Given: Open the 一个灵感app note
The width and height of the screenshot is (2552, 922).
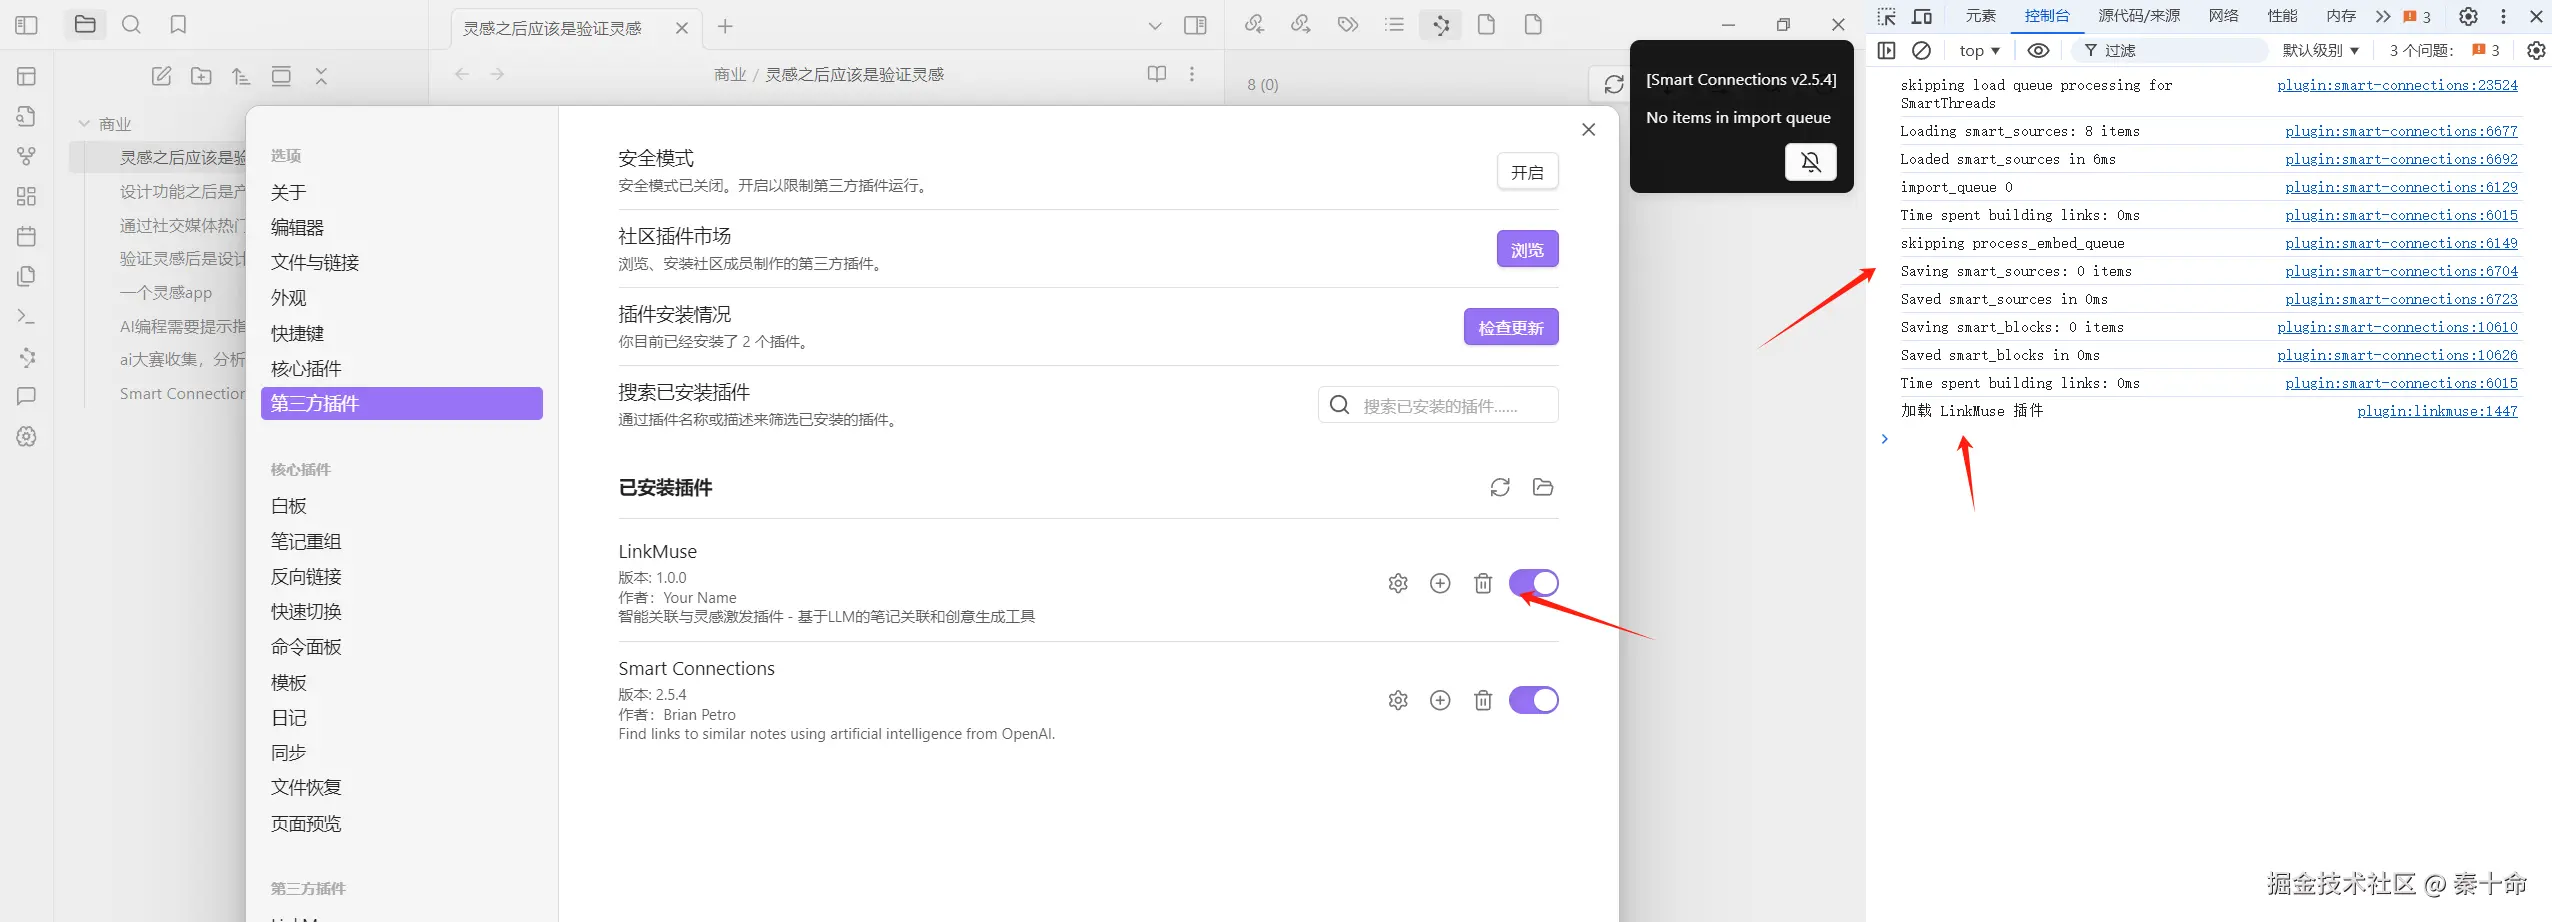Looking at the screenshot, I should [x=166, y=293].
